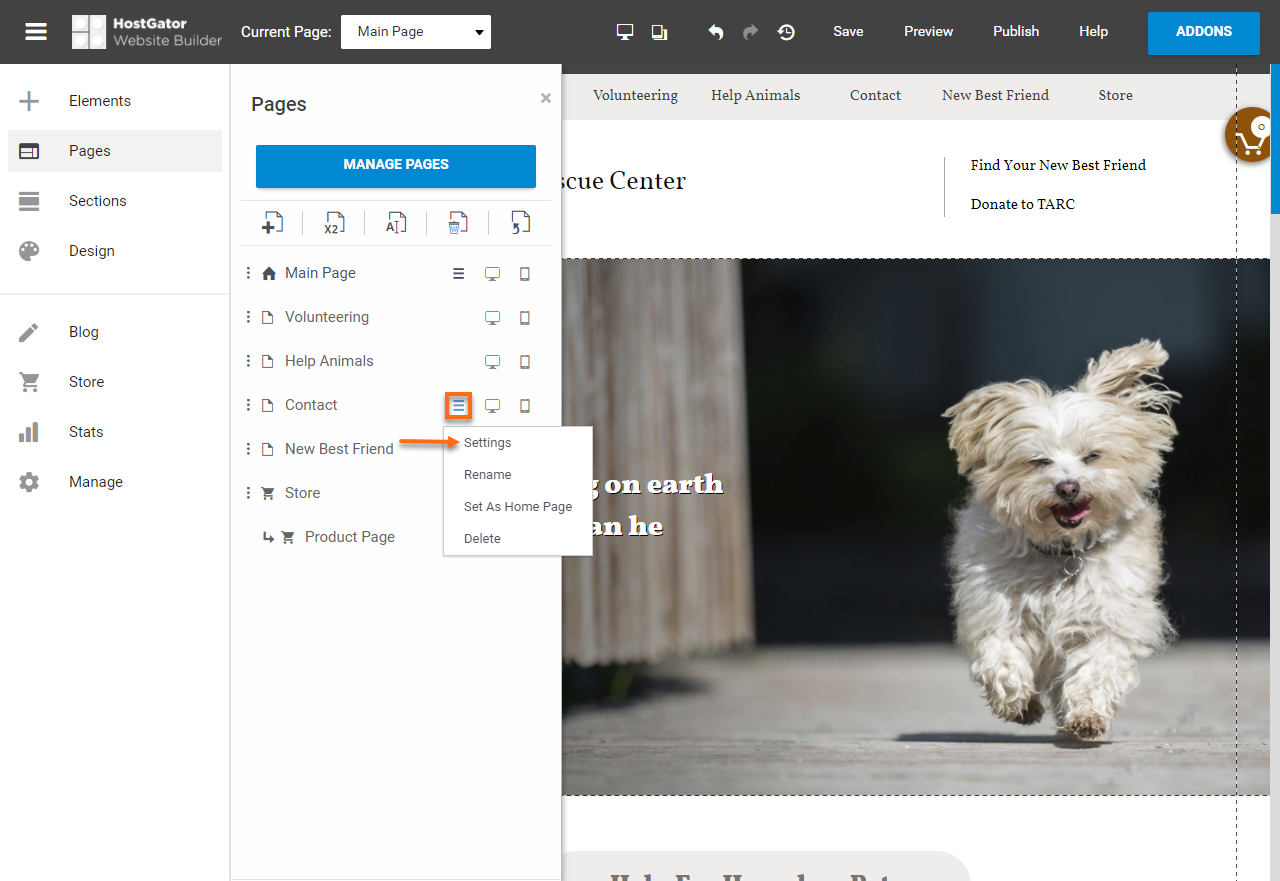Open the Current Page dropdown
Screen dimensions: 1280x881
pos(416,32)
